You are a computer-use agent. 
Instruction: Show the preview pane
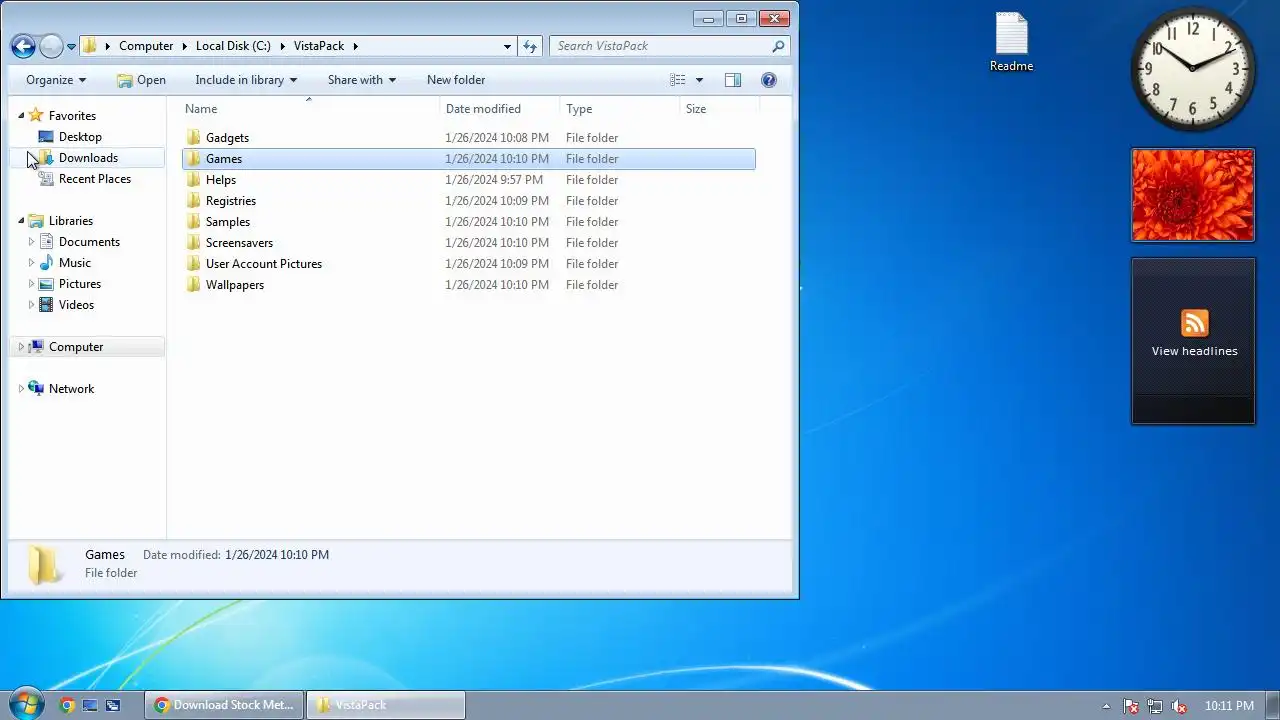pyautogui.click(x=733, y=80)
